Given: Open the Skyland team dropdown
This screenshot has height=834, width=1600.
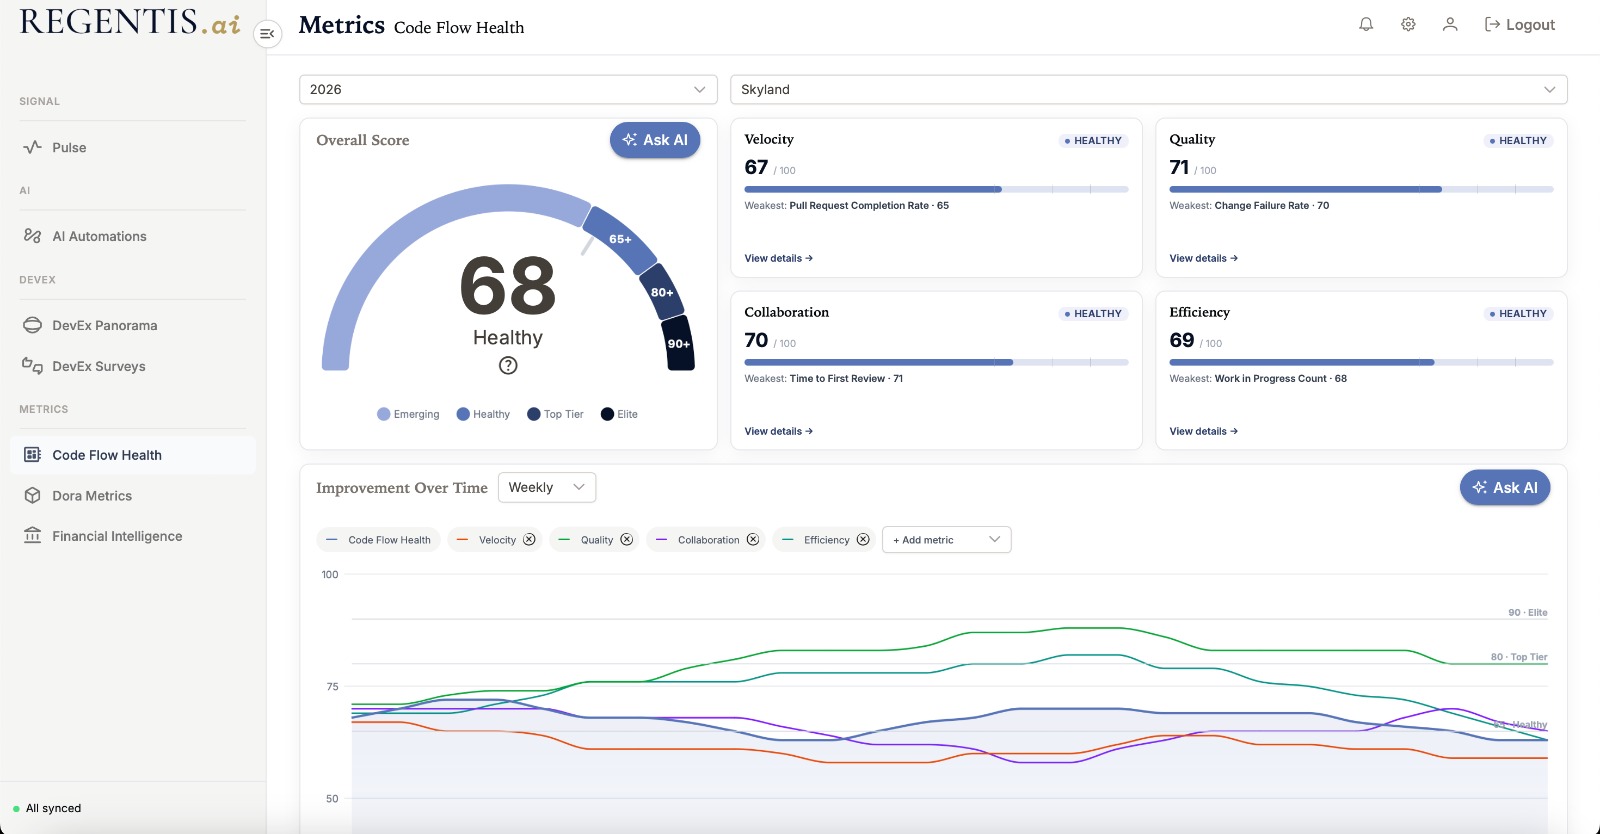Looking at the screenshot, I should pyautogui.click(x=1148, y=89).
